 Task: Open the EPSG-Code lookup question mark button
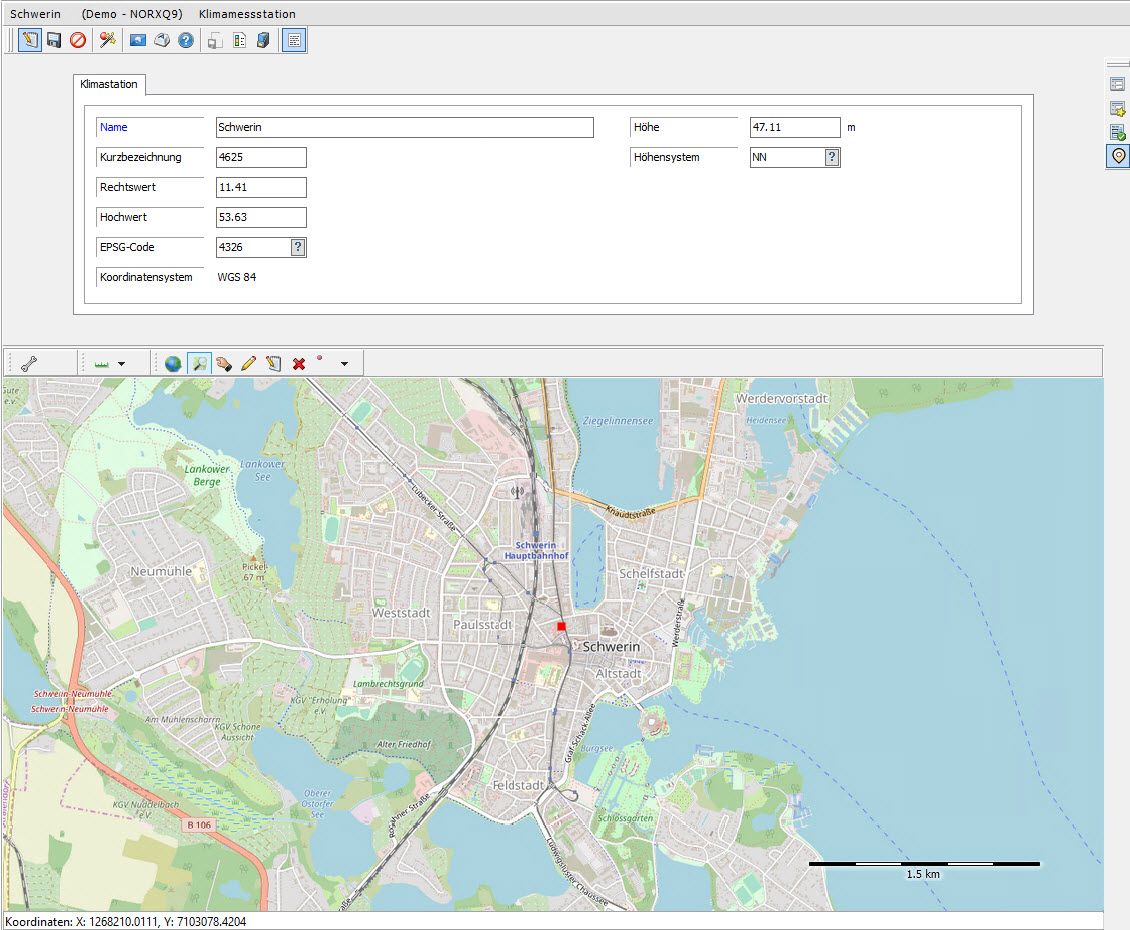tap(298, 247)
